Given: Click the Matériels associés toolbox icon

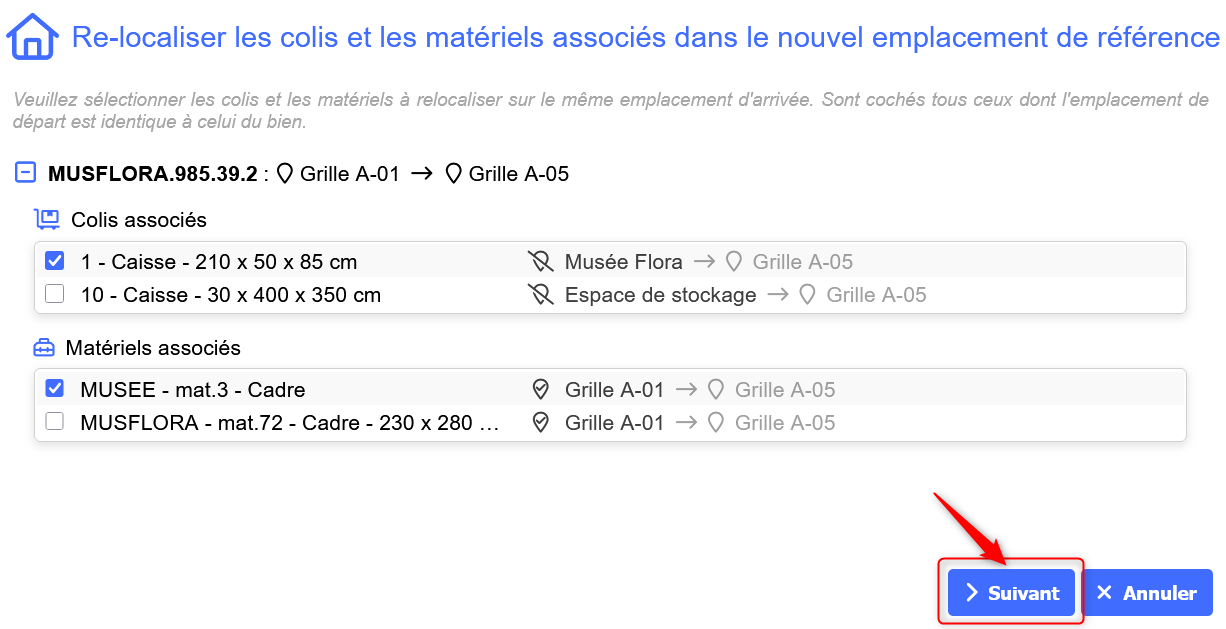Looking at the screenshot, I should [44, 348].
